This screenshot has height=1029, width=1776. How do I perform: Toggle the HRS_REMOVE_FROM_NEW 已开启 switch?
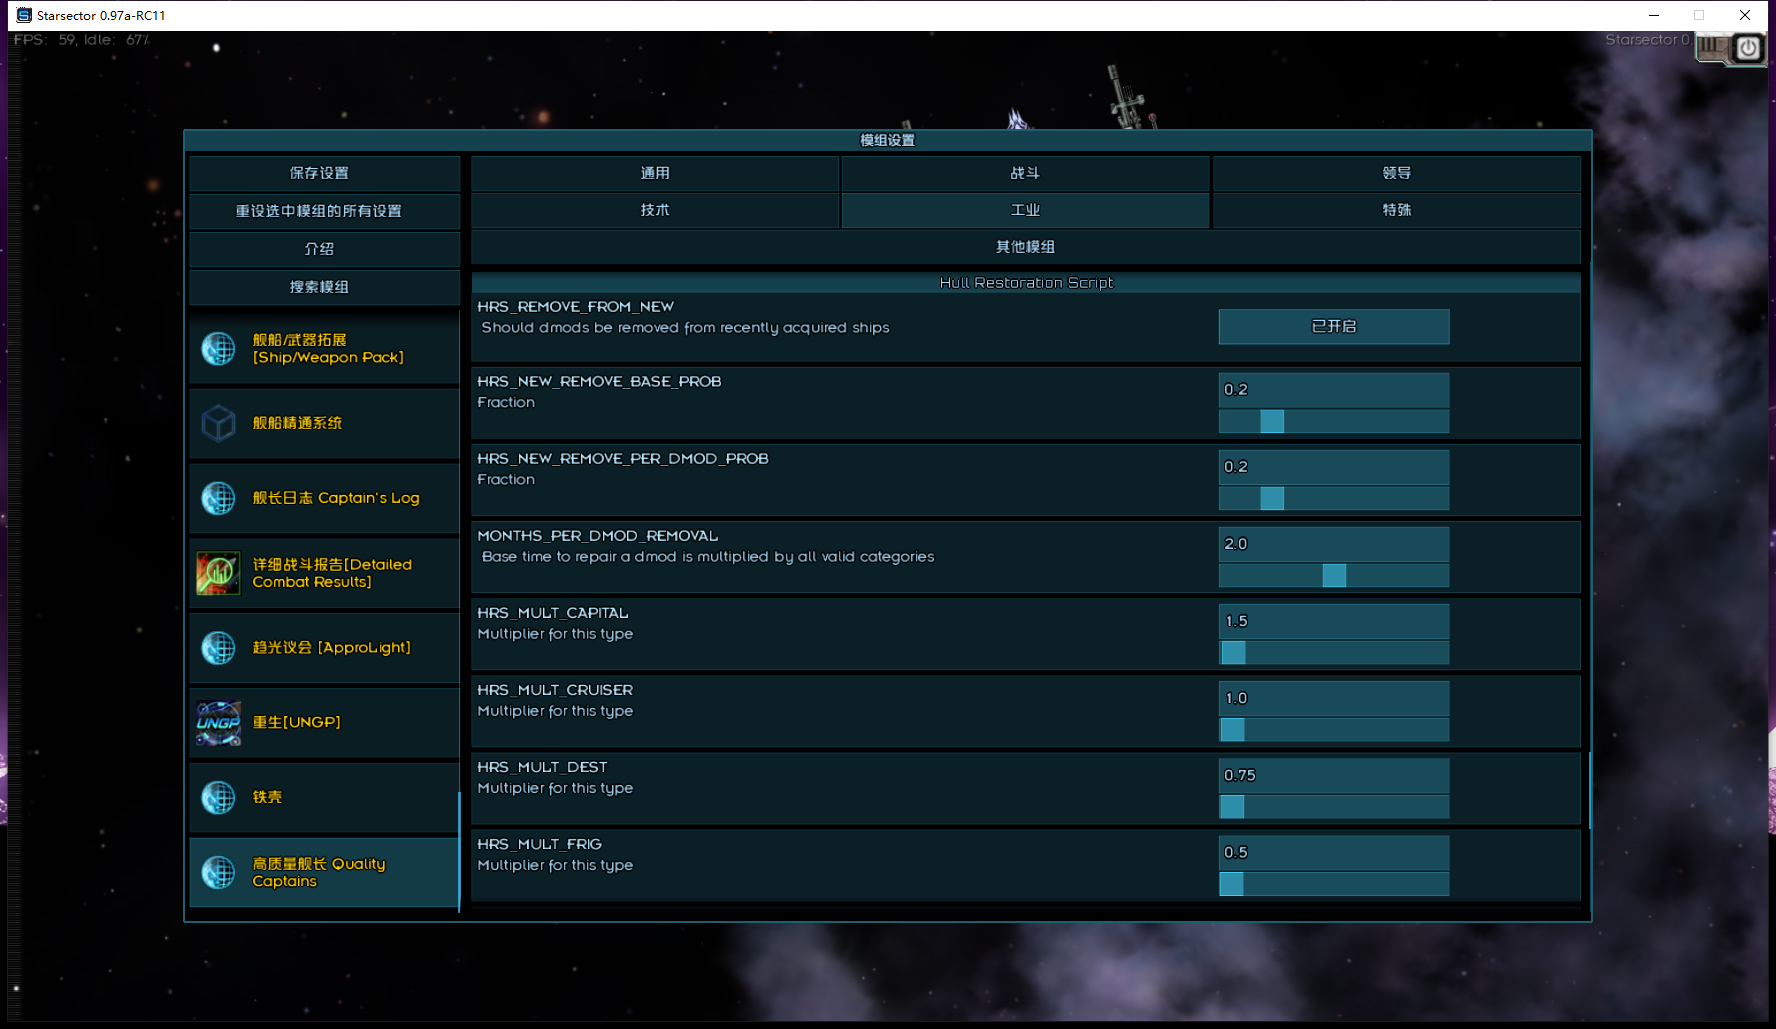point(1333,326)
